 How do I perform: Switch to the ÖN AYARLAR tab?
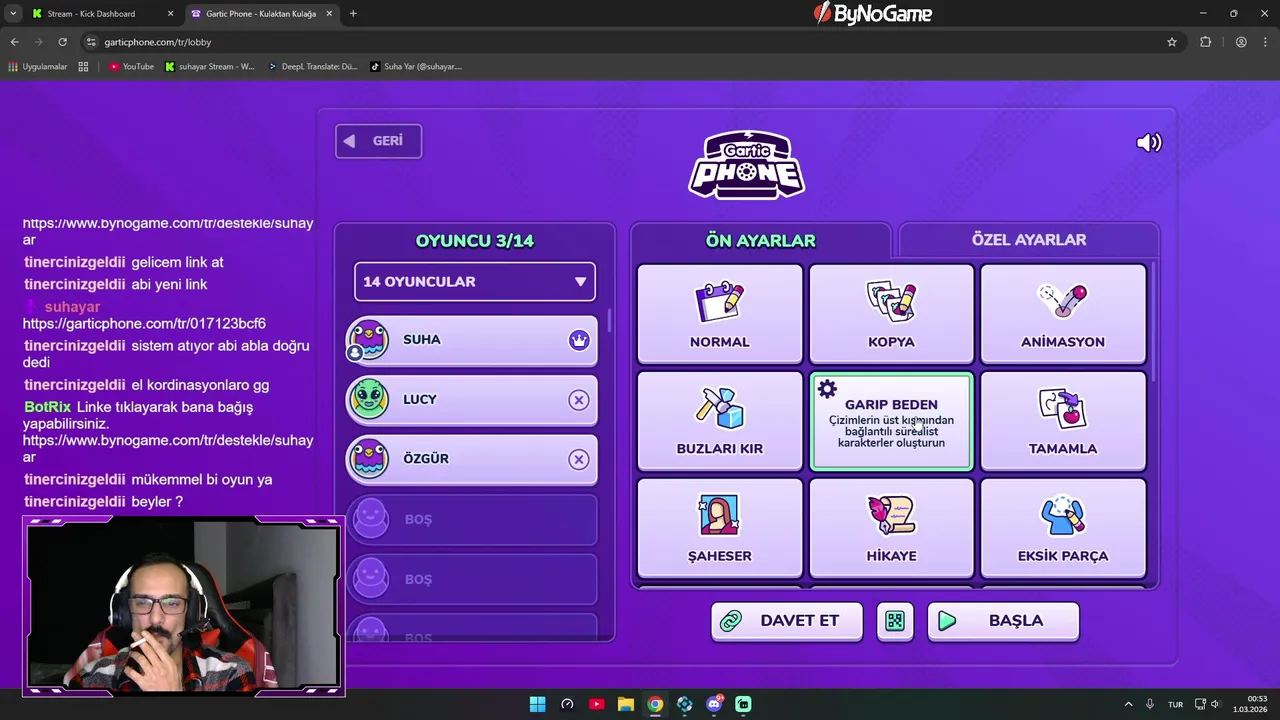(761, 240)
